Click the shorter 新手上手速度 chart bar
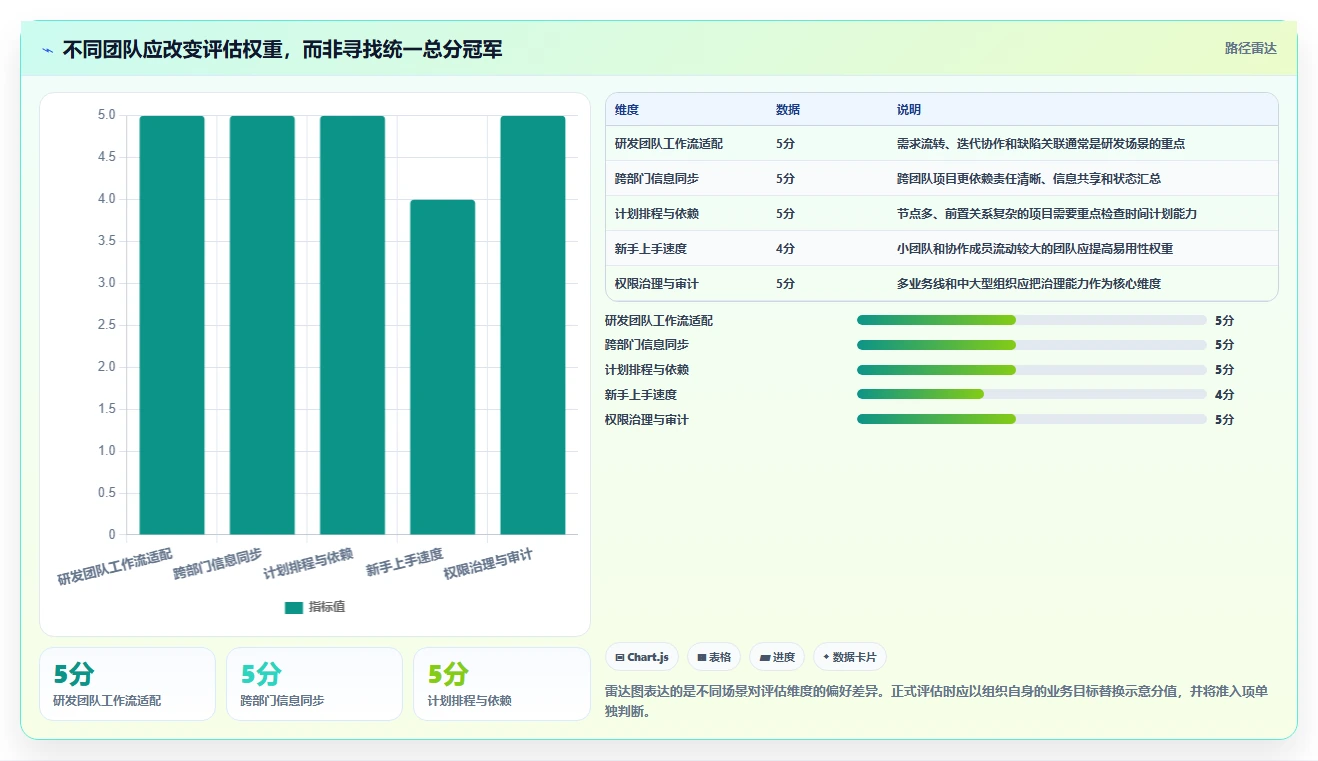 pyautogui.click(x=443, y=367)
